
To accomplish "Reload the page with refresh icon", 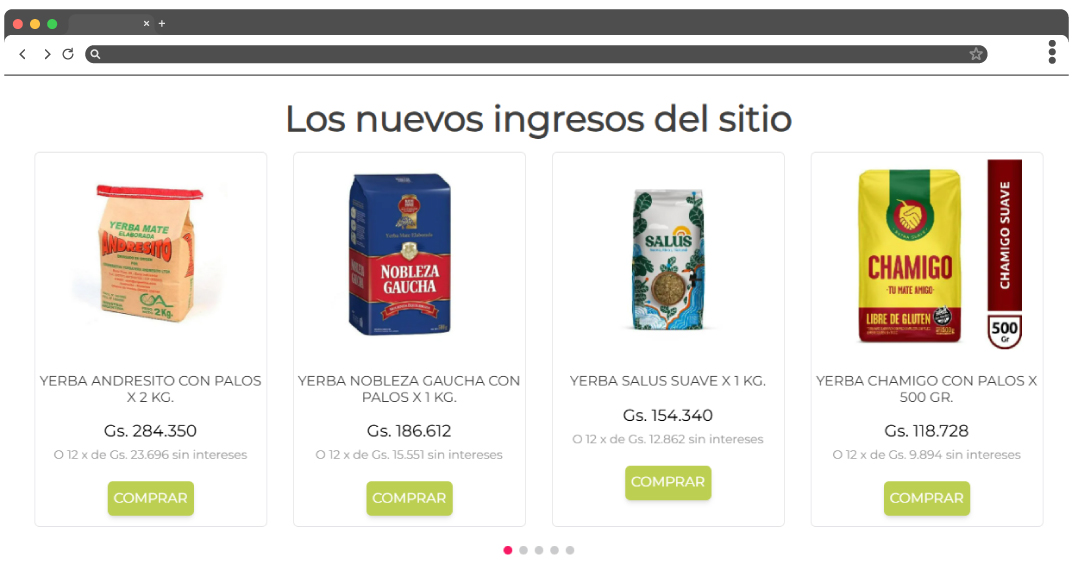I will (x=68, y=54).
